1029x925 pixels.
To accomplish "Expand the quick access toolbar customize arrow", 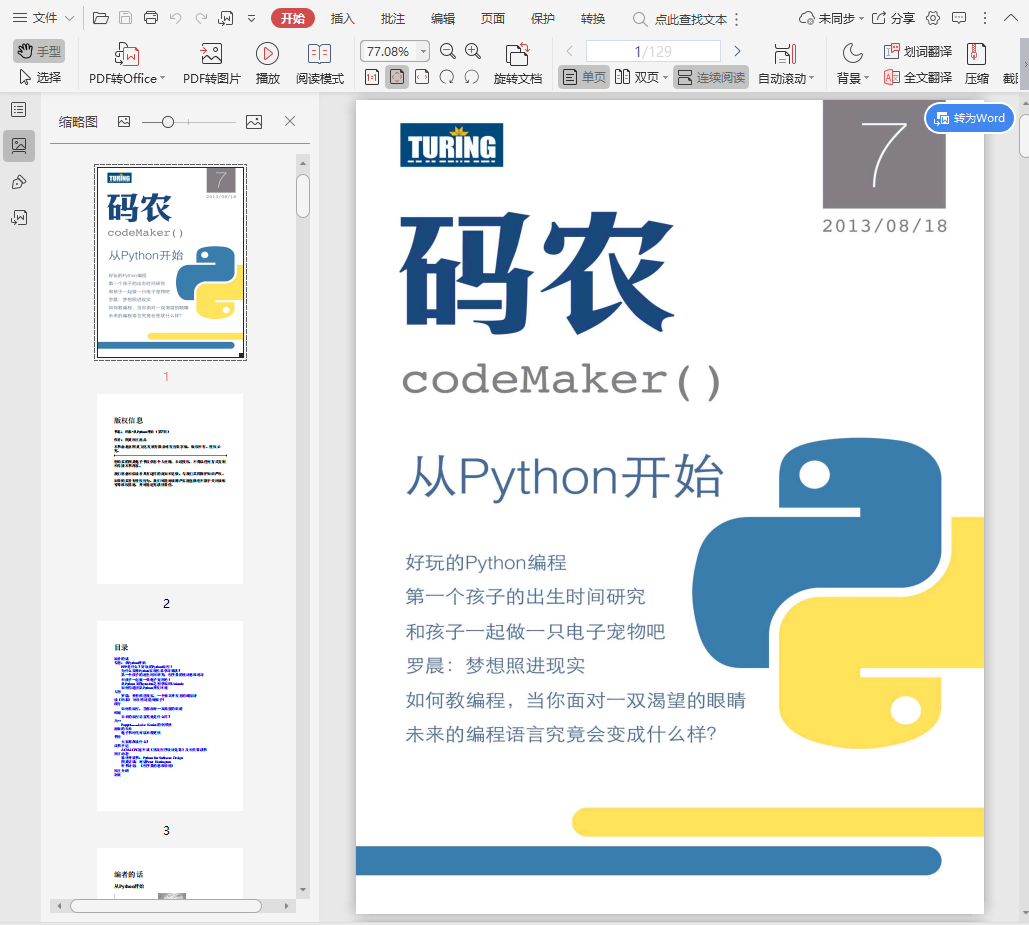I will (x=251, y=18).
